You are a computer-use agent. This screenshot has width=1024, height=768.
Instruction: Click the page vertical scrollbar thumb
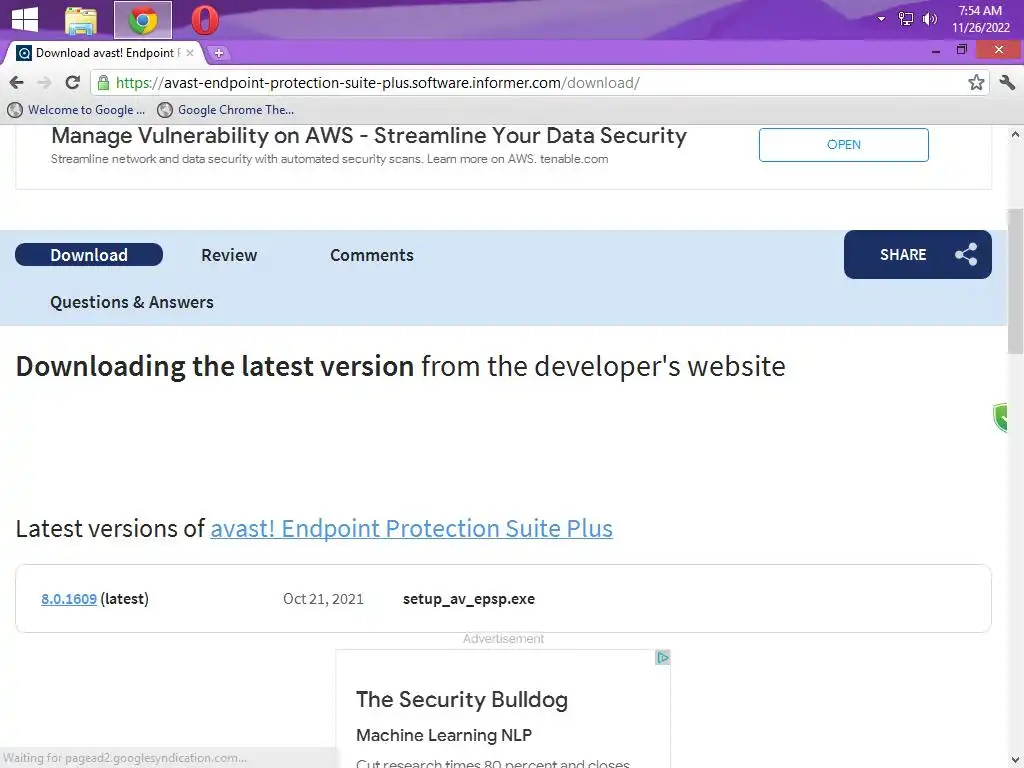(x=1016, y=281)
